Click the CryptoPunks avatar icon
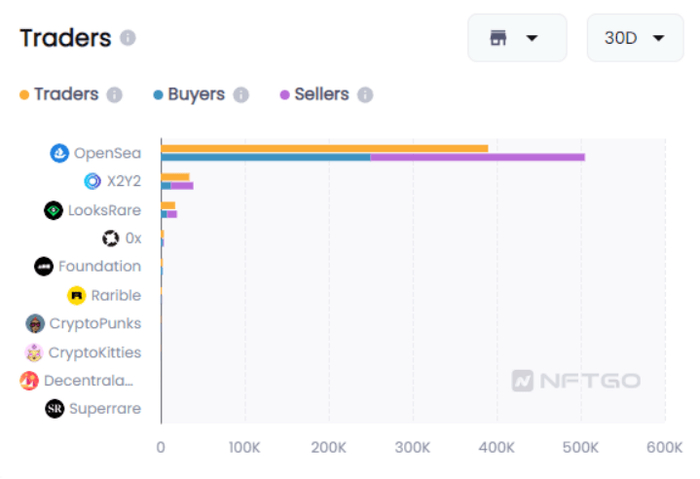 tap(35, 323)
